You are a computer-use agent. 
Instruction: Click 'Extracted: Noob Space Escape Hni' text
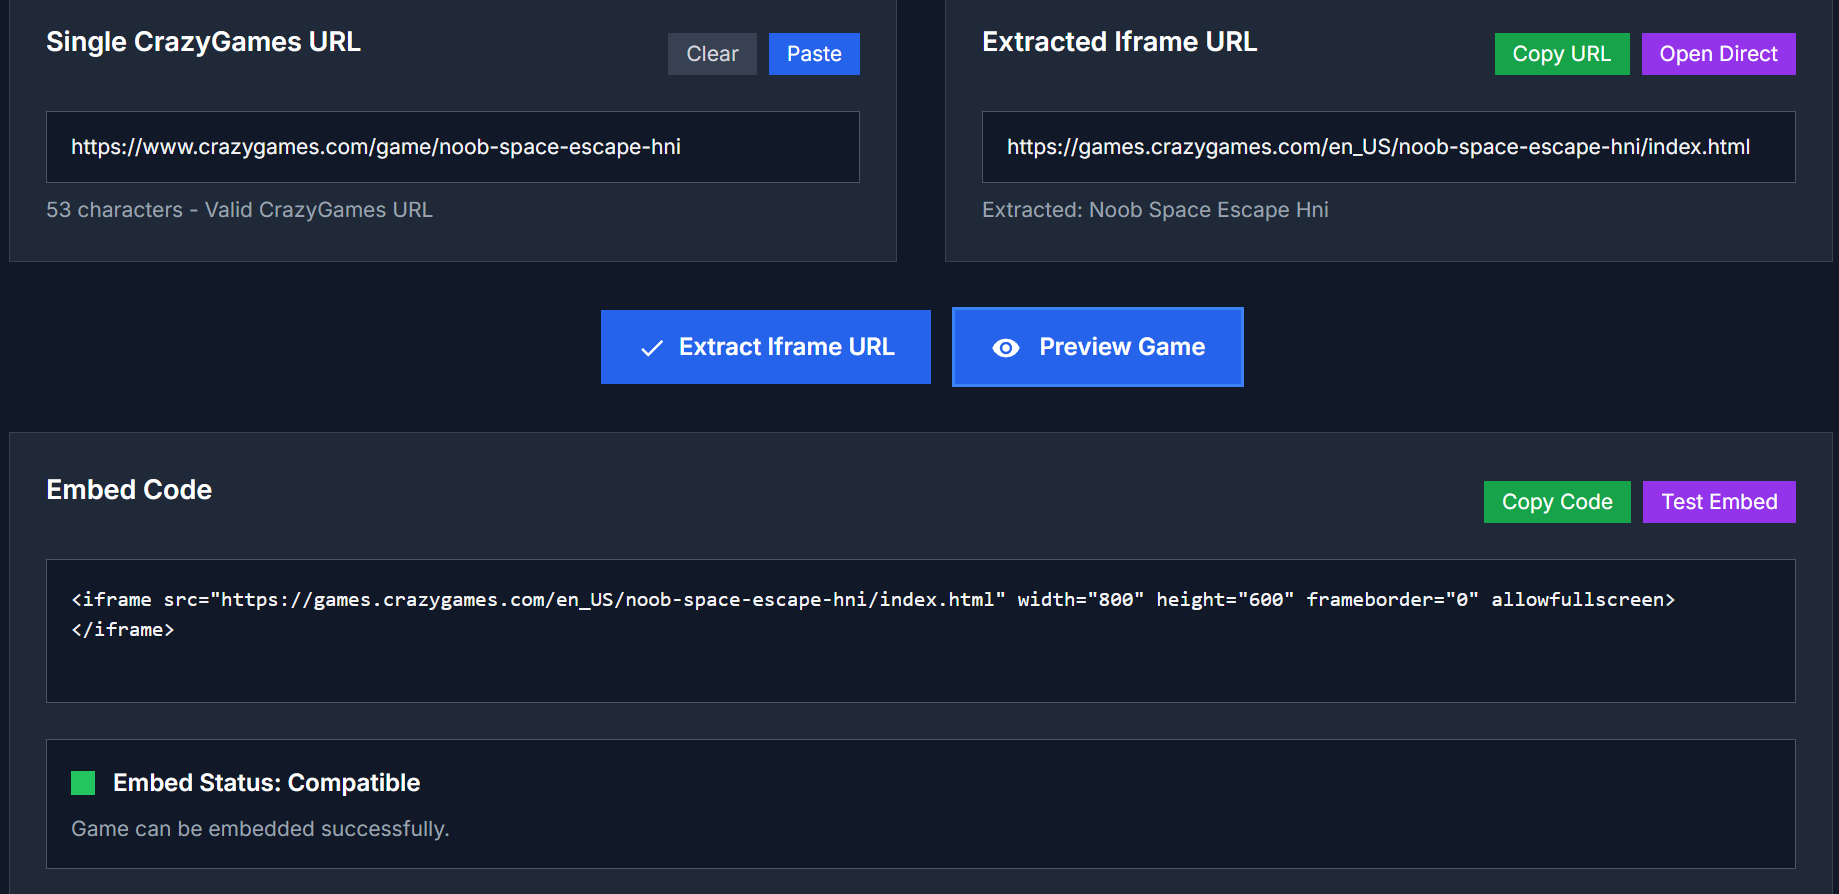1155,210
